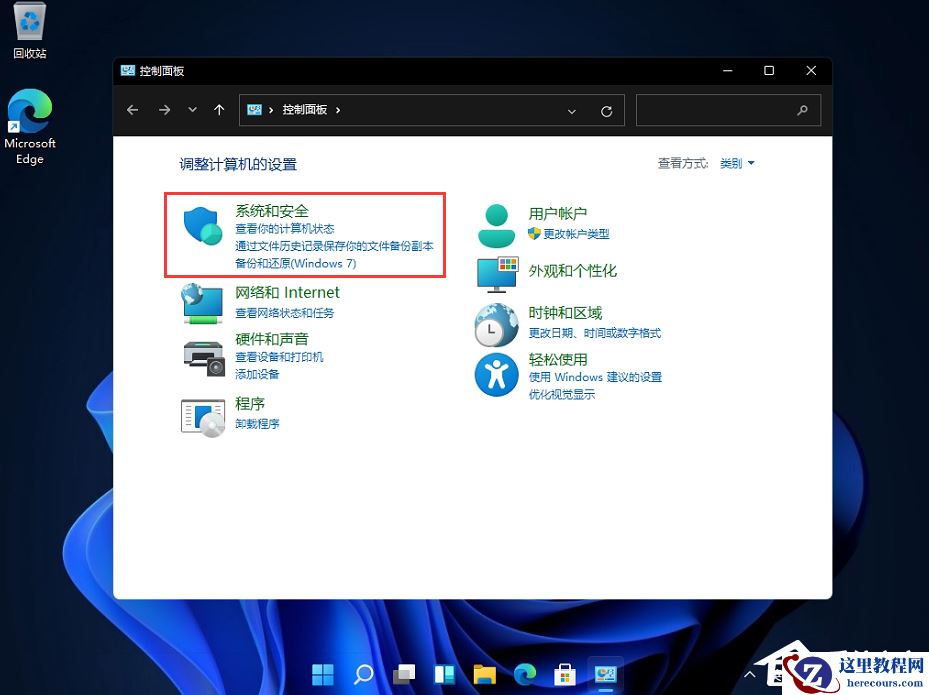Click the 时钟和区域 clock icon
929x695 pixels.
point(496,324)
